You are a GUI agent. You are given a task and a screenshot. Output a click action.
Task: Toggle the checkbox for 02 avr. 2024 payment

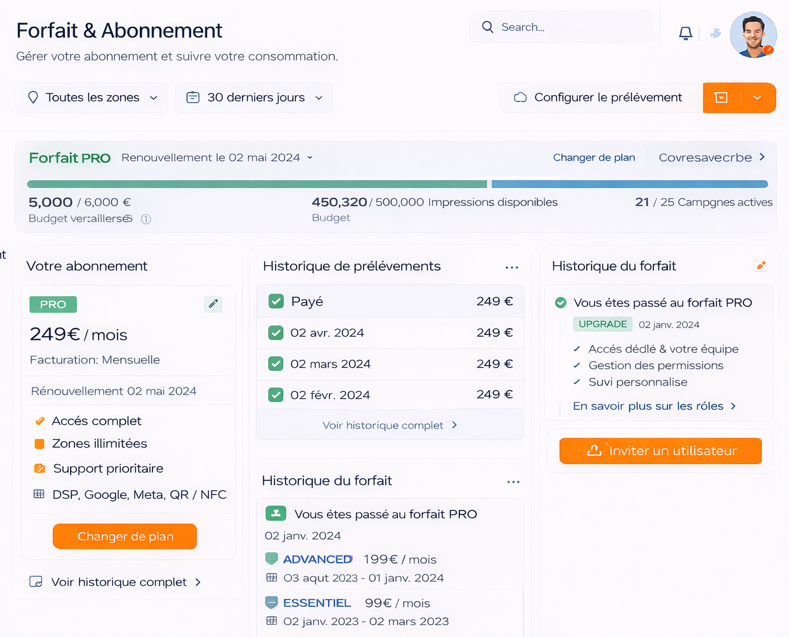[276, 333]
